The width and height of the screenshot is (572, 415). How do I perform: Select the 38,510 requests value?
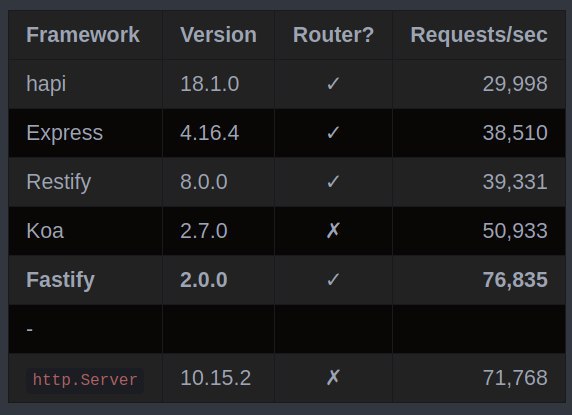coord(515,133)
